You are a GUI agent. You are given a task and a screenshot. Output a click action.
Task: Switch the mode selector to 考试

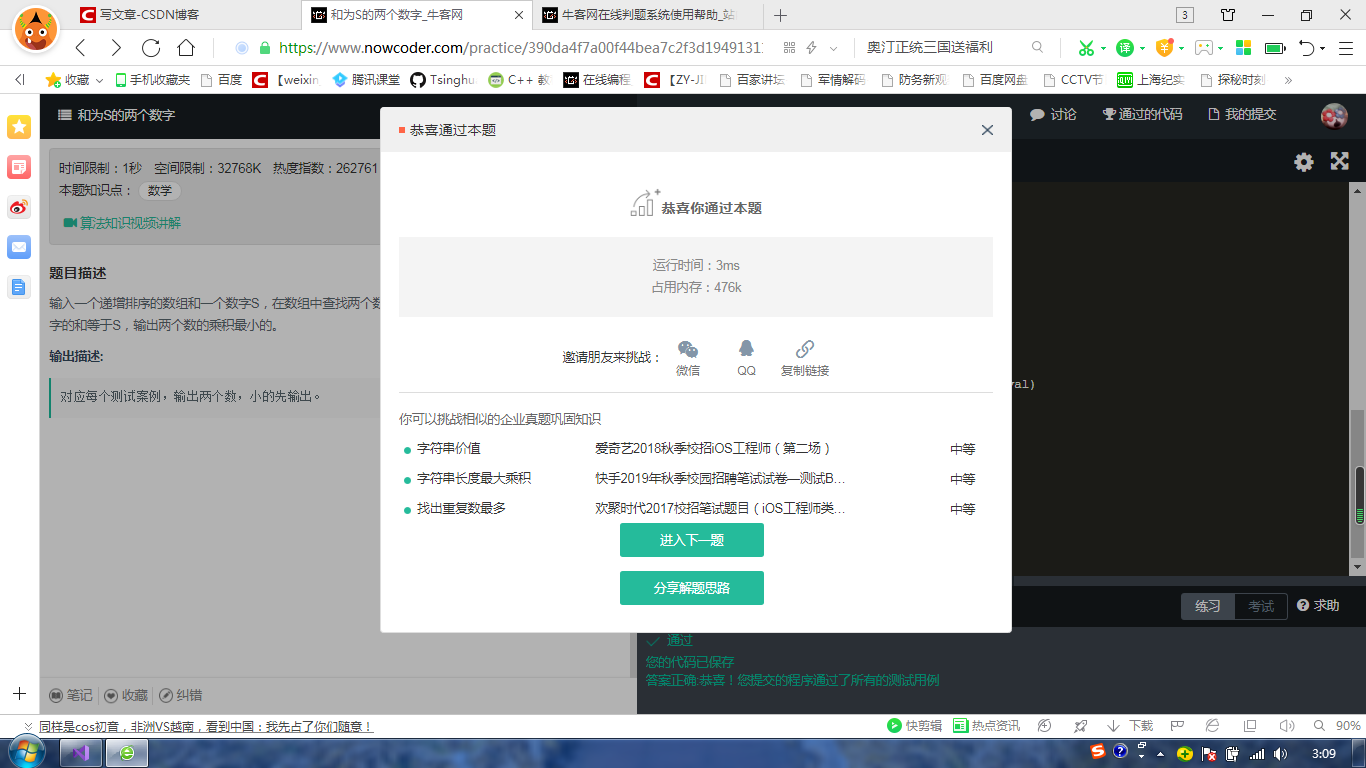[x=1259, y=605]
